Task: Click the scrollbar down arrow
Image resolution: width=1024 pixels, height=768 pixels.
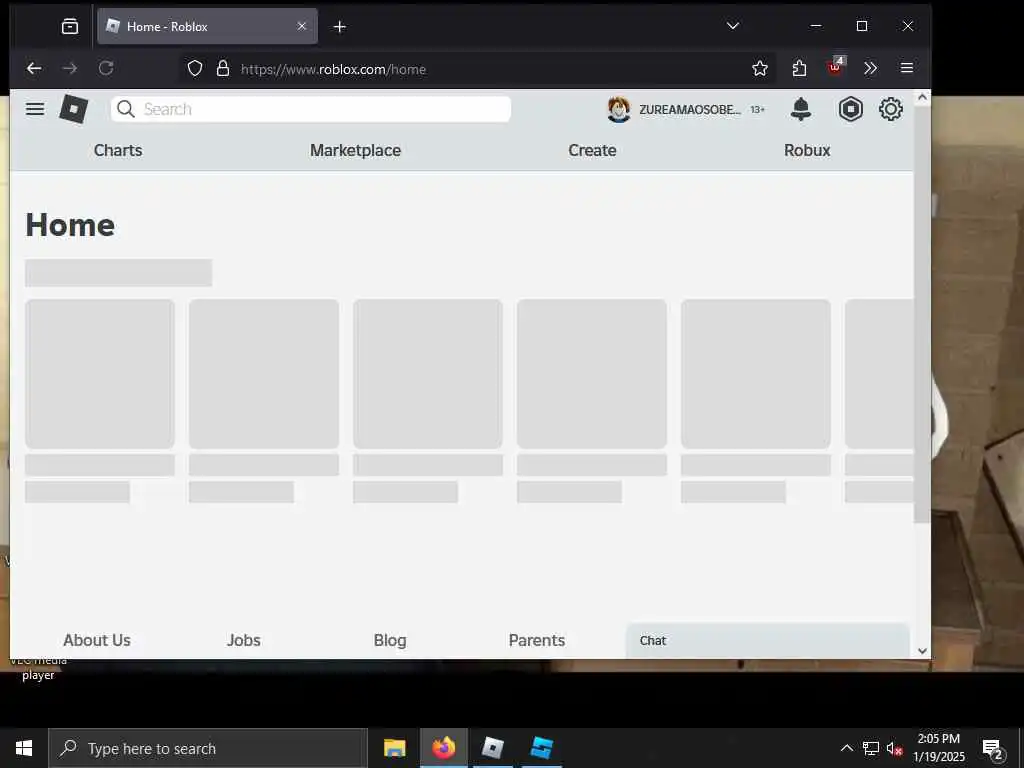Action: [x=922, y=650]
